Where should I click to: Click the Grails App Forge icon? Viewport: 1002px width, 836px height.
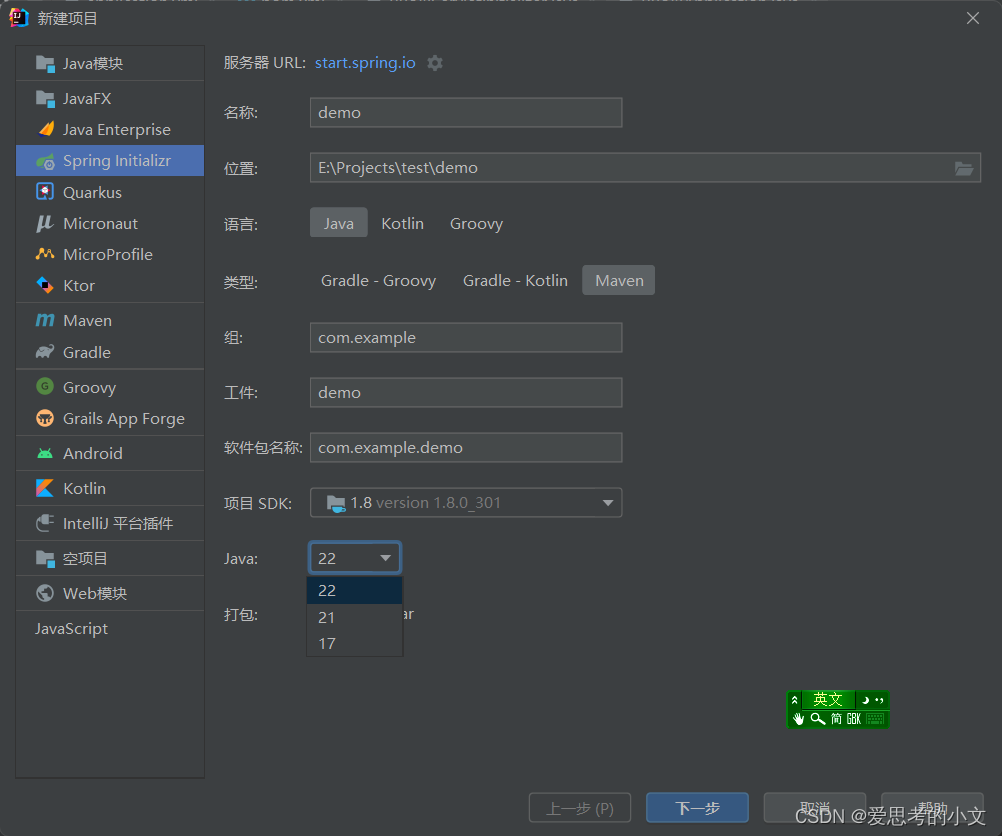click(45, 418)
